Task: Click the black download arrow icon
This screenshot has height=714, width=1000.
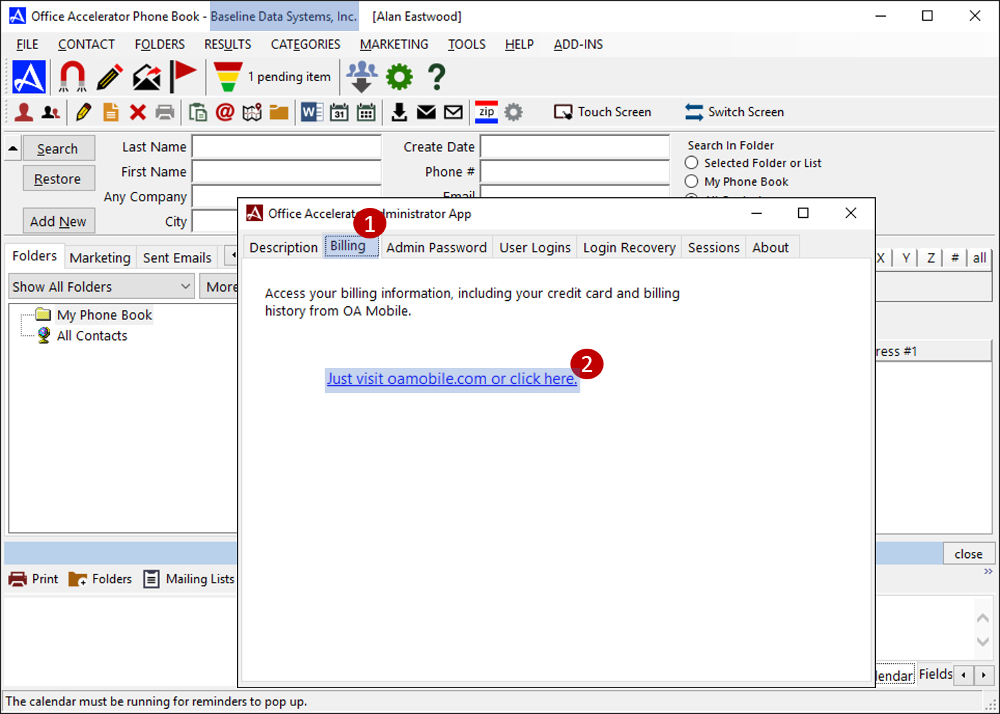Action: (x=399, y=112)
